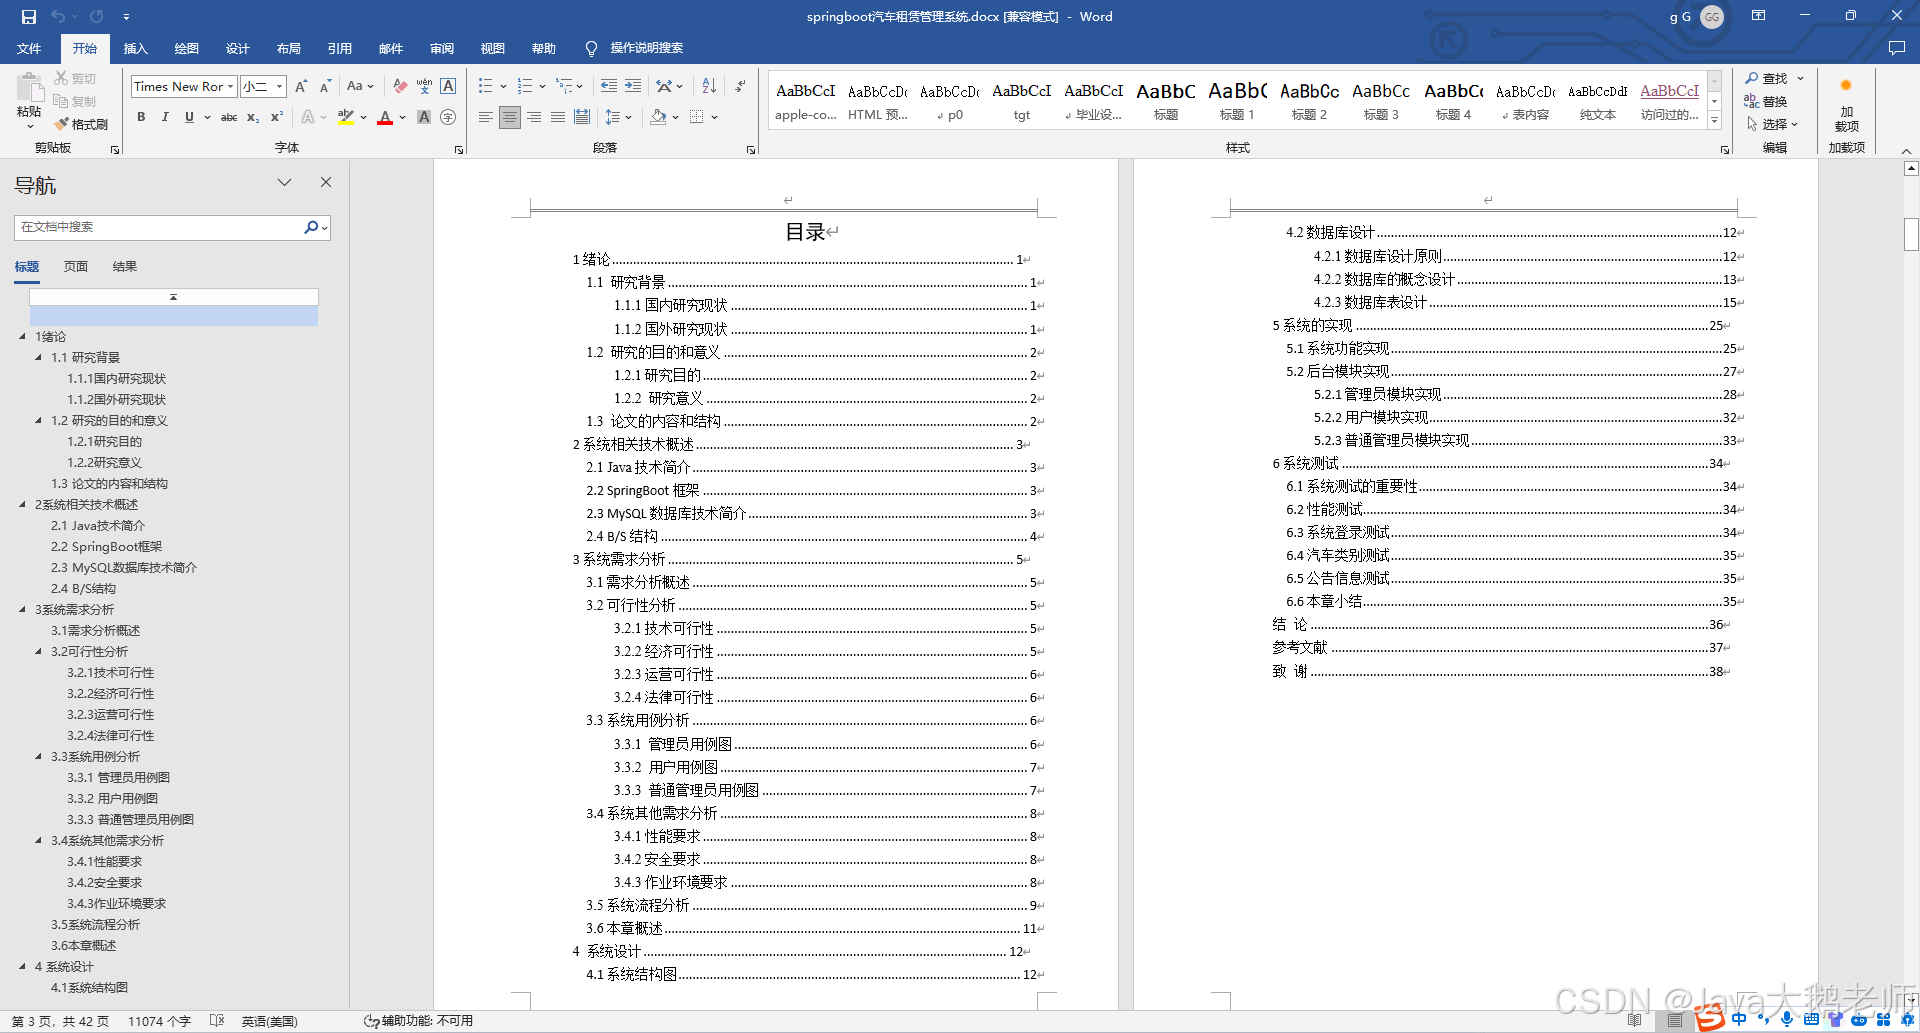1920x1033 pixels.
Task: Clear all formatting with the eraser icon
Action: pyautogui.click(x=400, y=87)
